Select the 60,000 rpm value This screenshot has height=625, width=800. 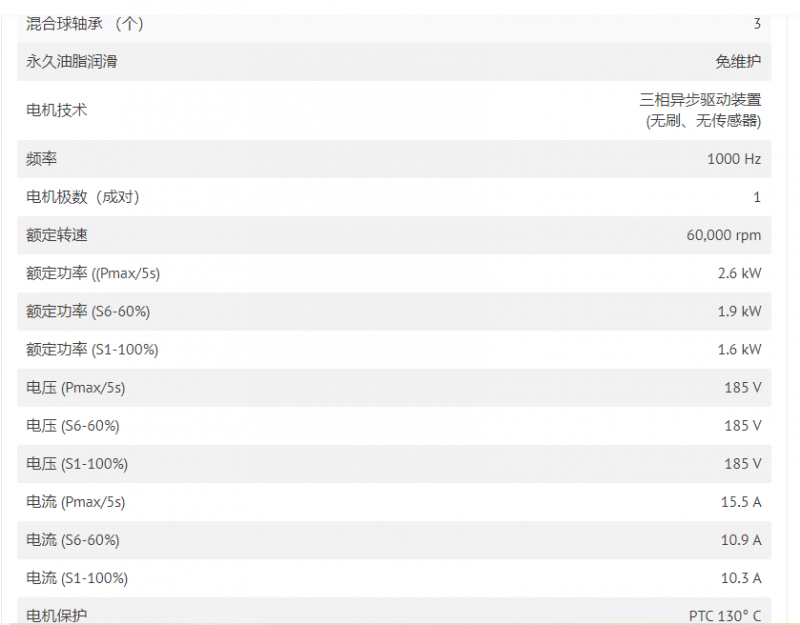point(723,235)
